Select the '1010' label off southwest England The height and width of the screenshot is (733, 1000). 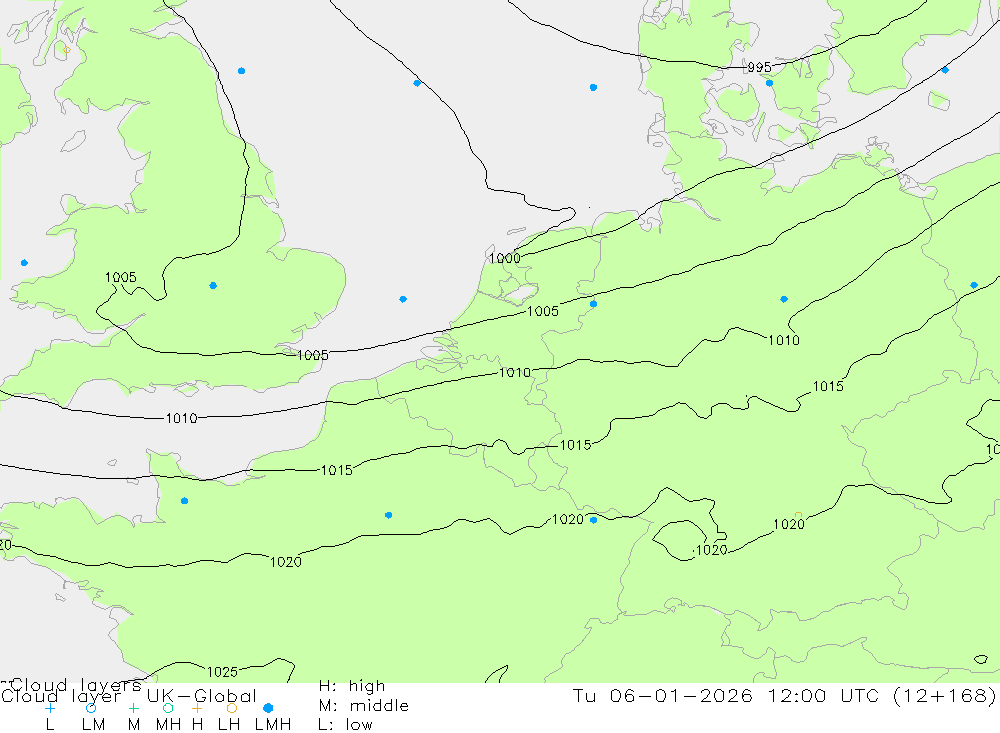181,418
